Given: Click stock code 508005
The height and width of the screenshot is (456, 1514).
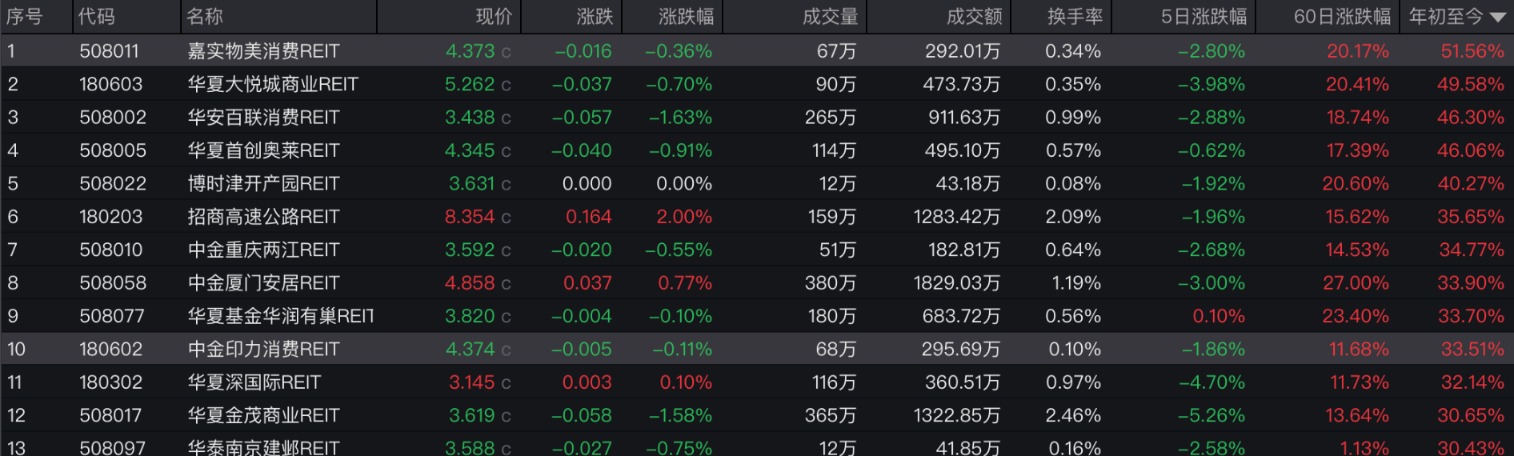Looking at the screenshot, I should point(112,150).
